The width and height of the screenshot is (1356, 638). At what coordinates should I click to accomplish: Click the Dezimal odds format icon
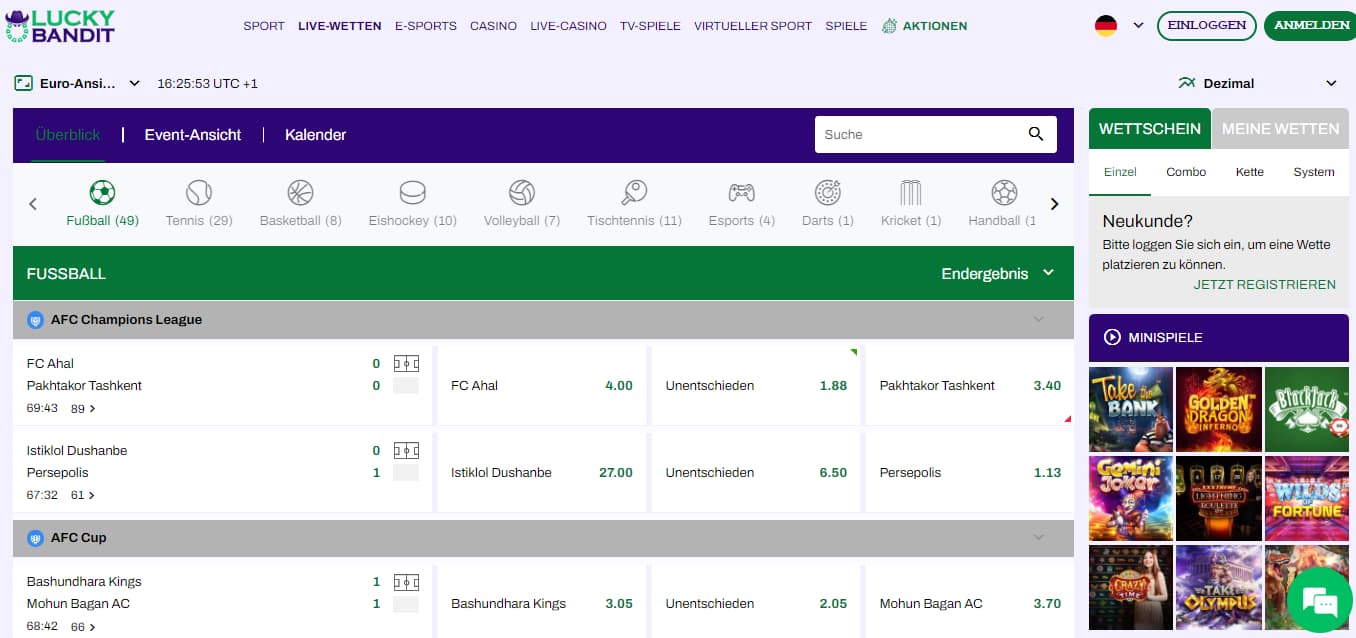coord(1187,83)
